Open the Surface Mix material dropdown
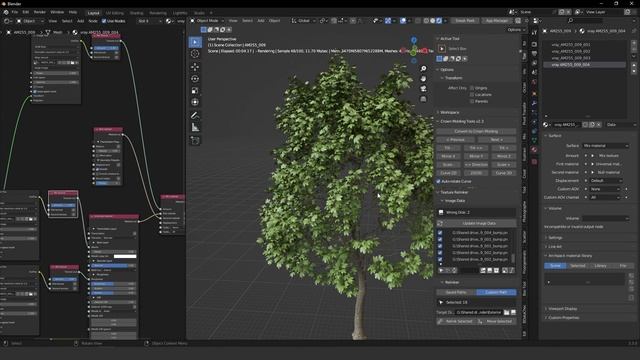The height and width of the screenshot is (360, 640). click(x=605, y=146)
